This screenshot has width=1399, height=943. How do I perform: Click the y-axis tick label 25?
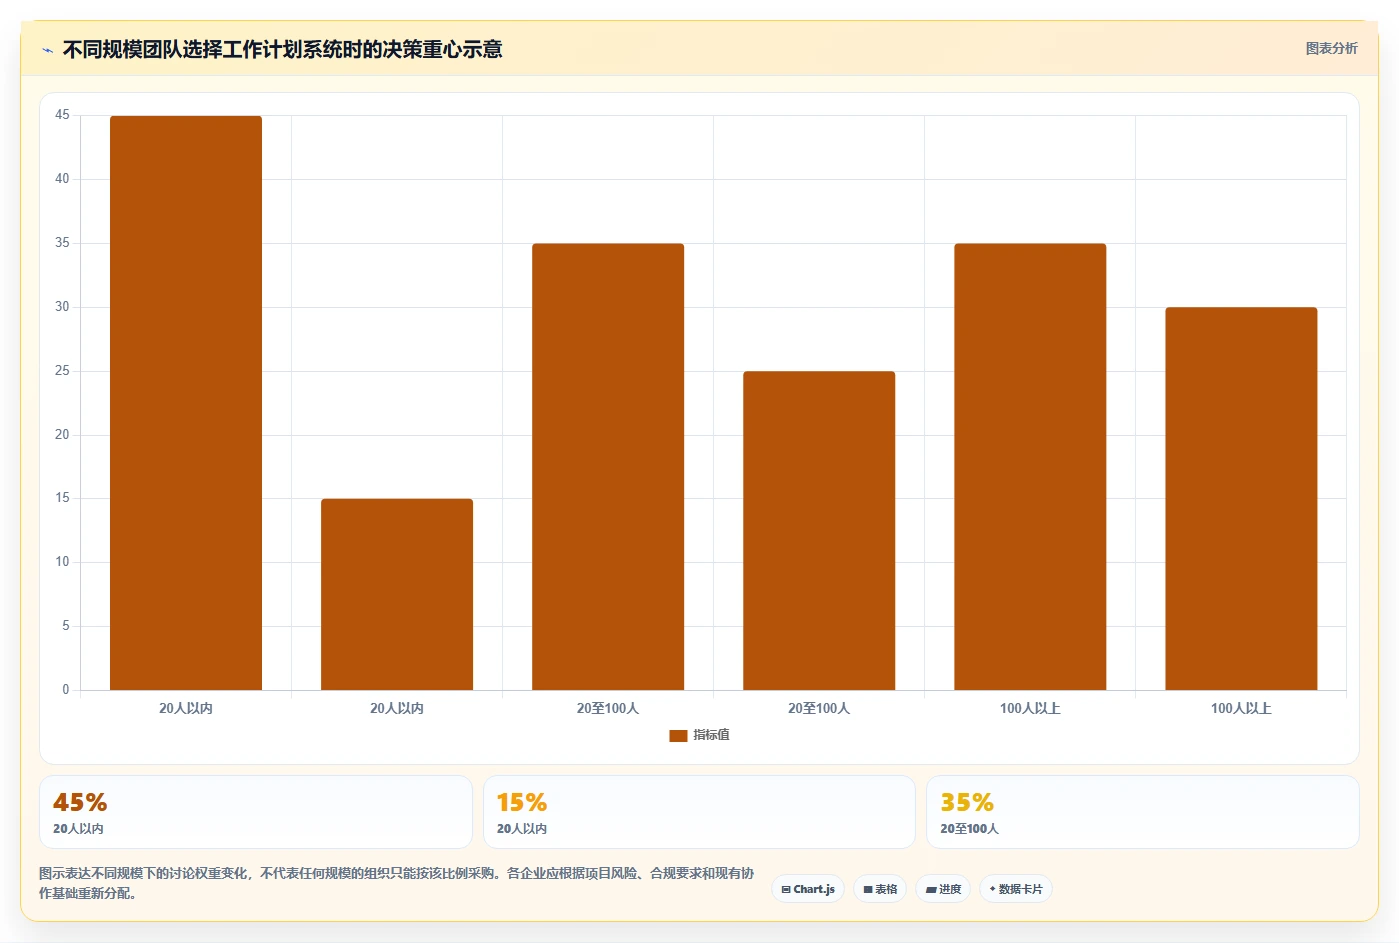pos(62,371)
